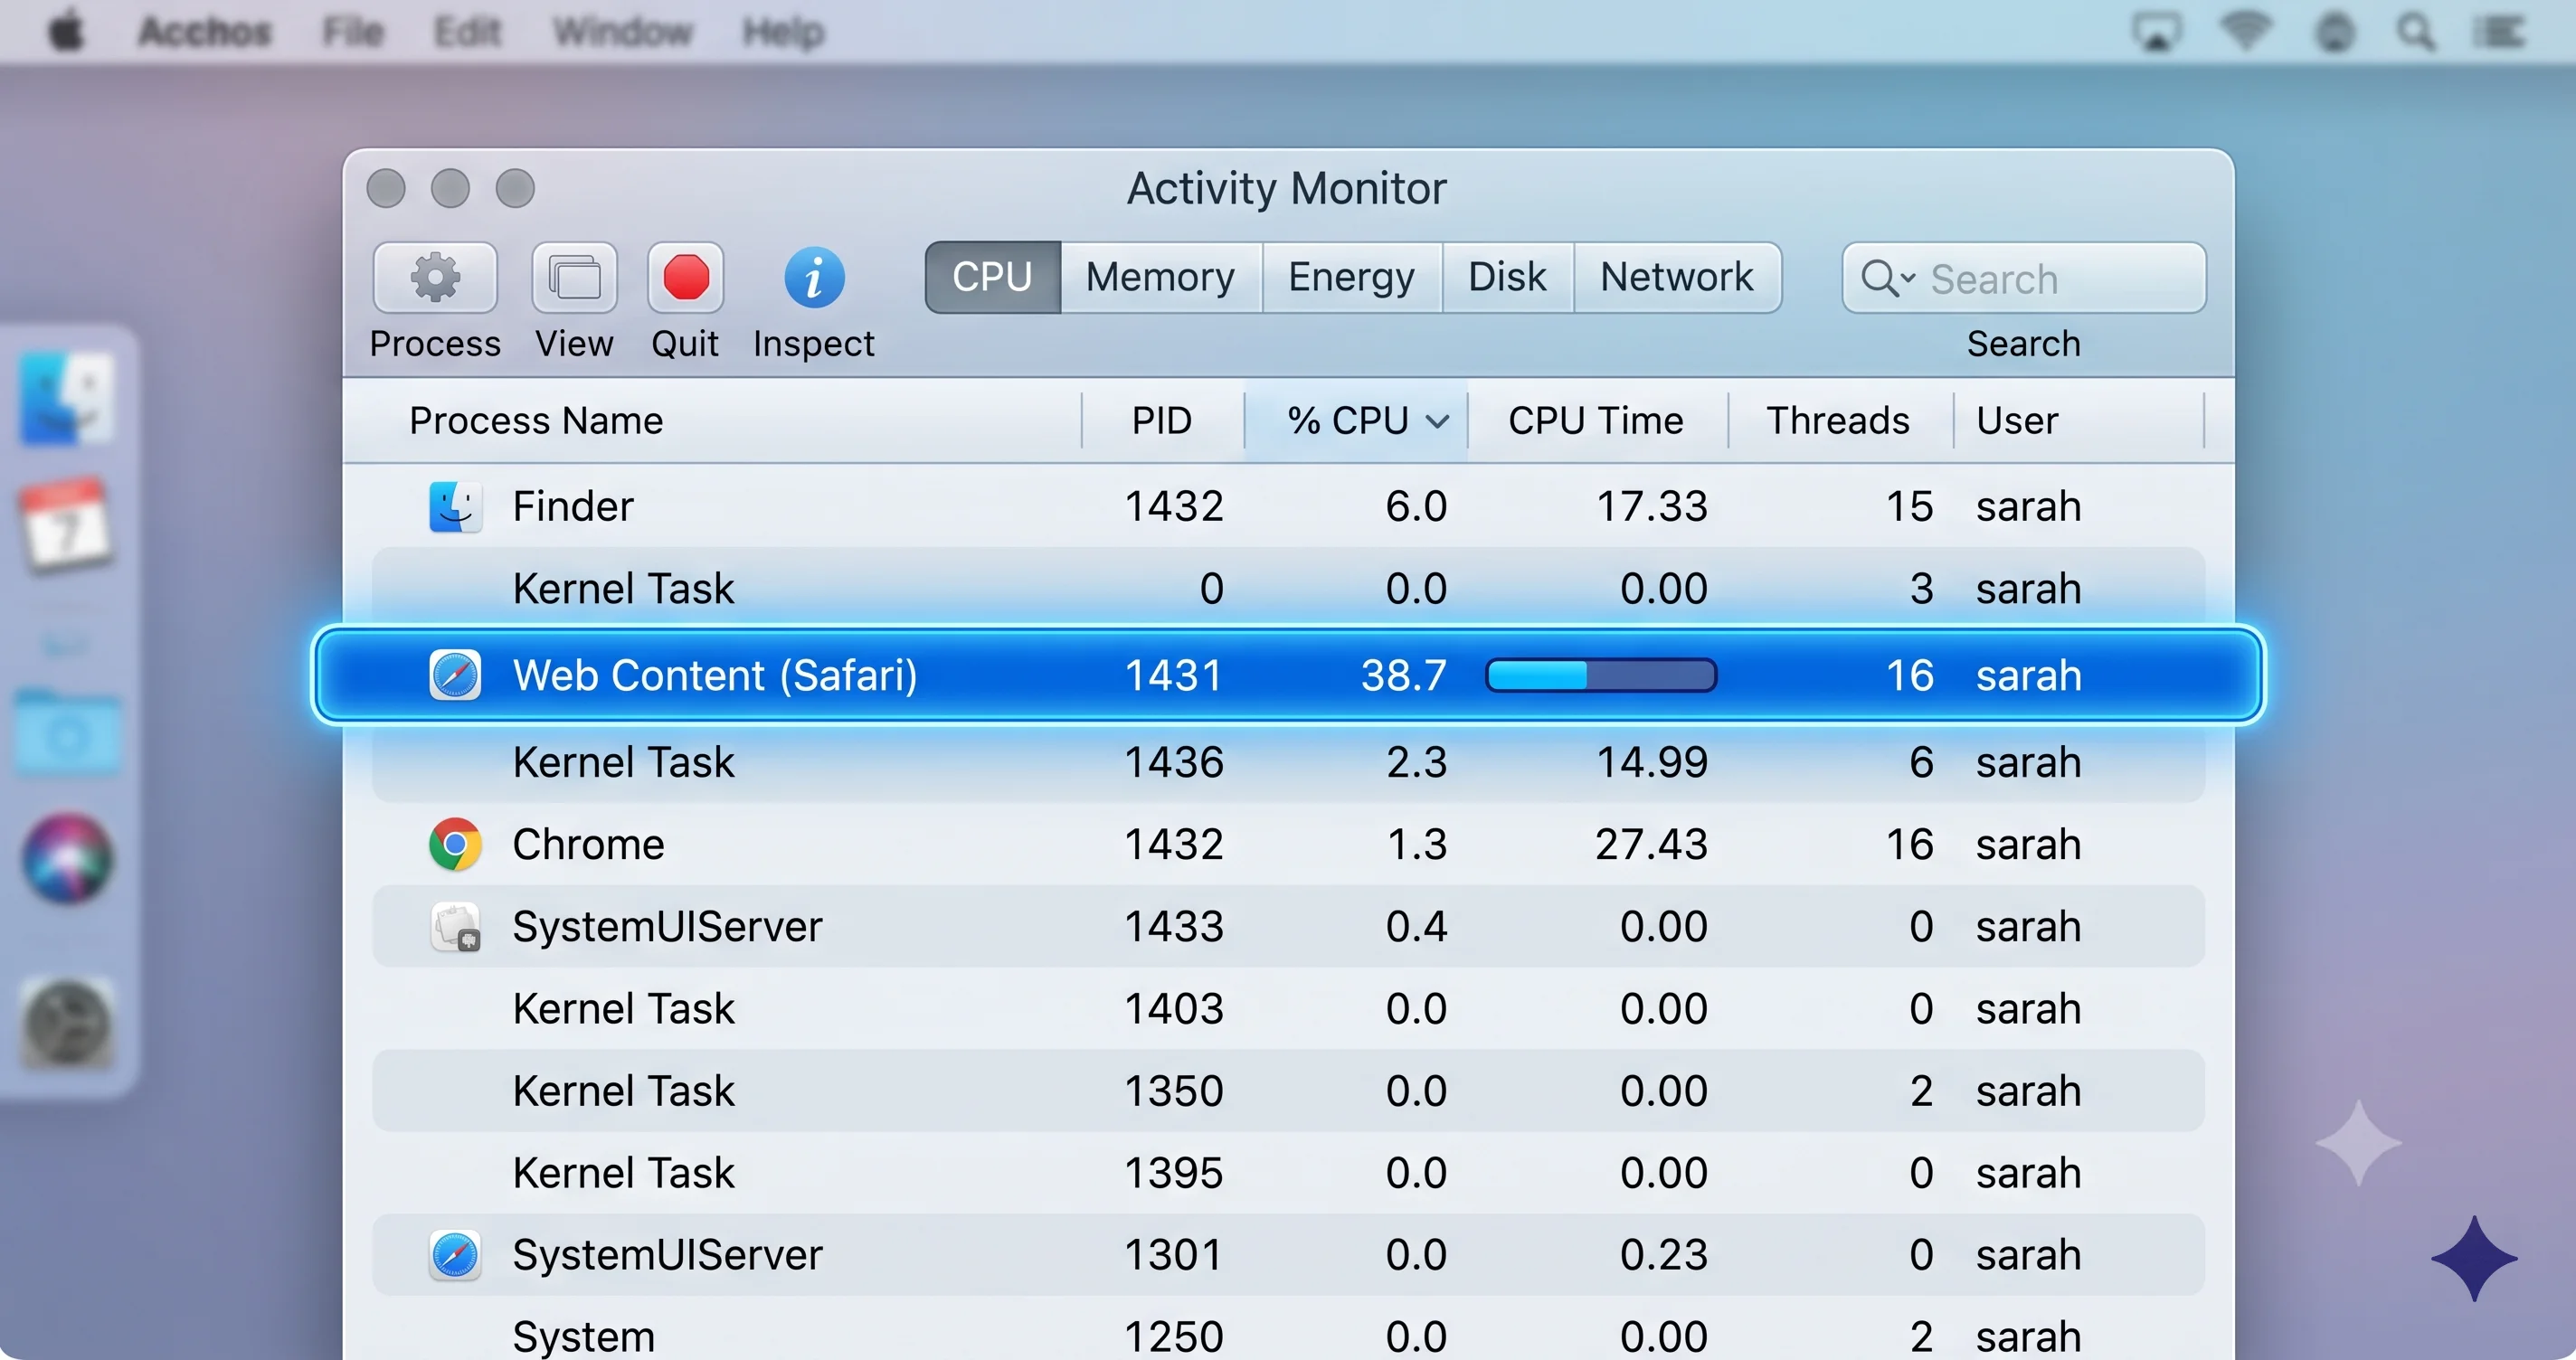
Task: Click the CPU usage bar in Safari row
Action: tap(1601, 675)
